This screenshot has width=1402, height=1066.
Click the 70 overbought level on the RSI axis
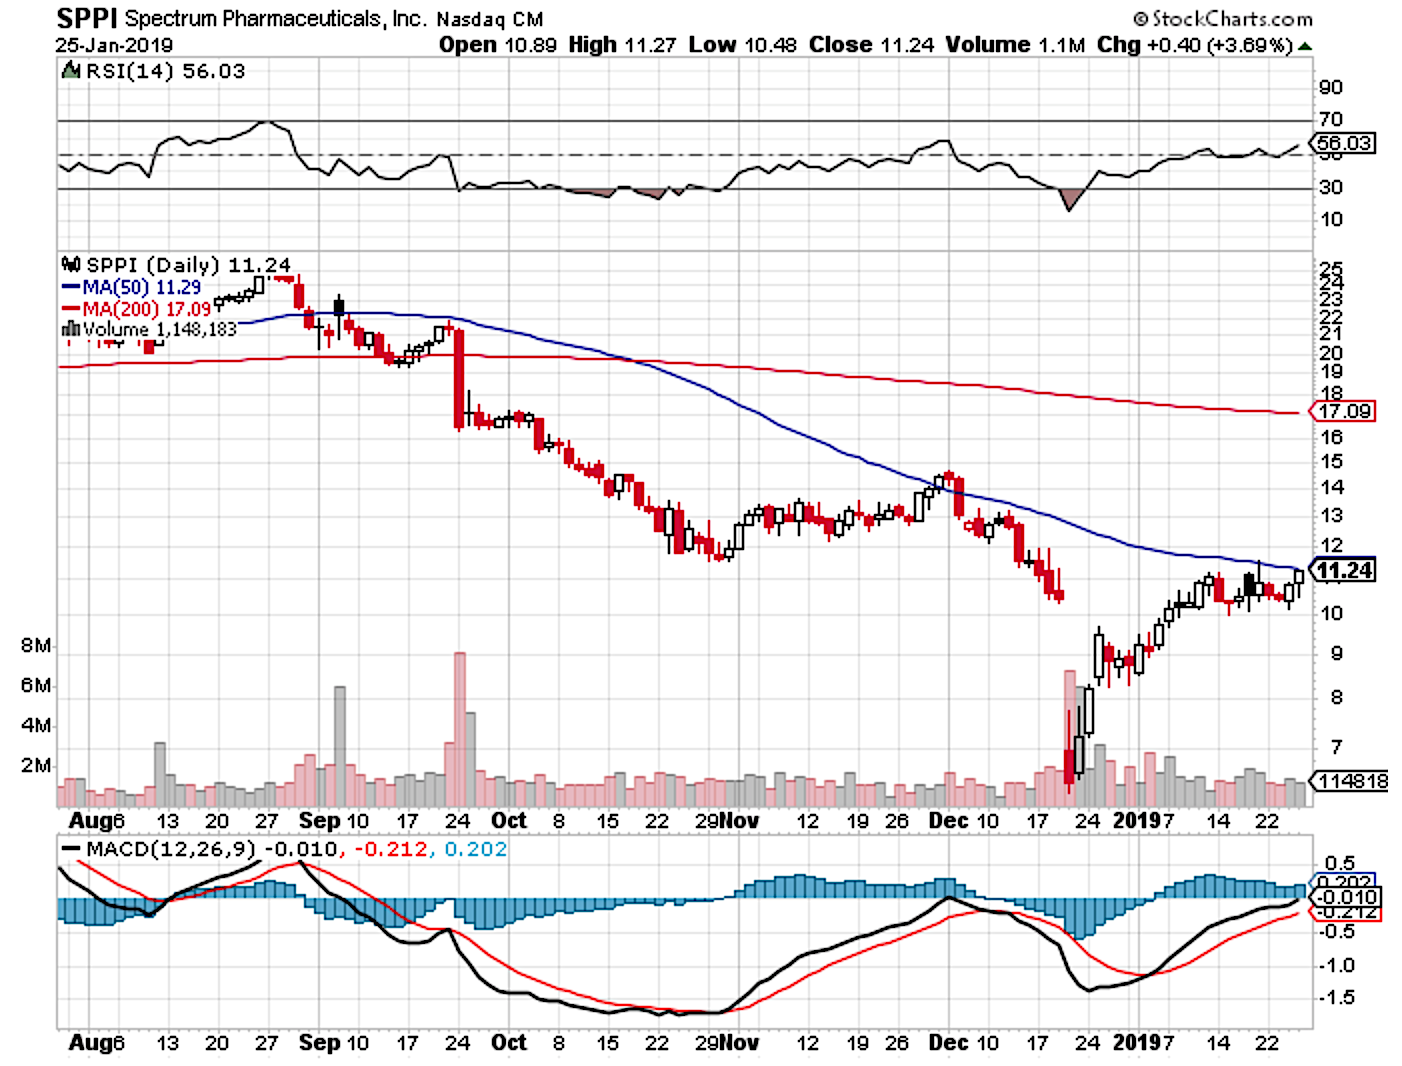pyautogui.click(x=1331, y=119)
